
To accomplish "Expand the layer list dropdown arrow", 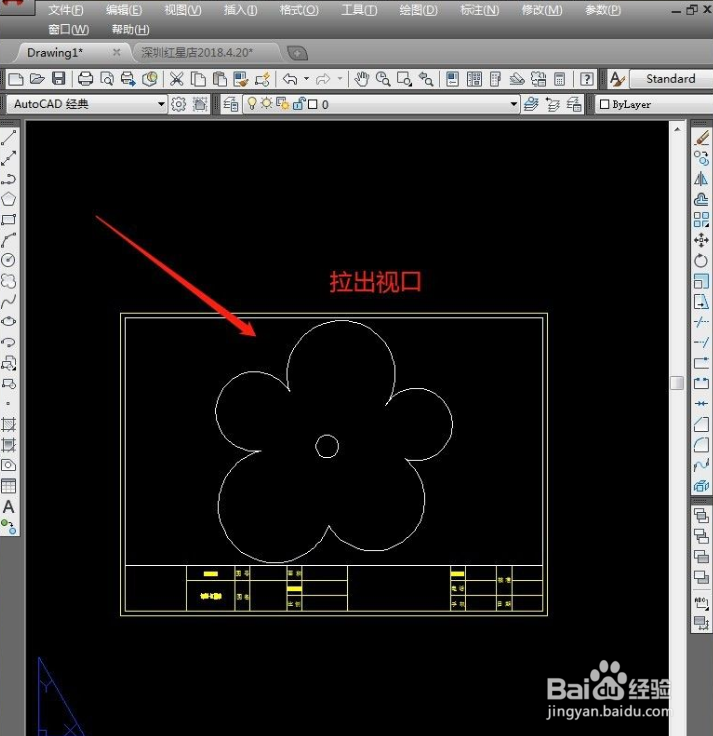I will click(x=514, y=104).
